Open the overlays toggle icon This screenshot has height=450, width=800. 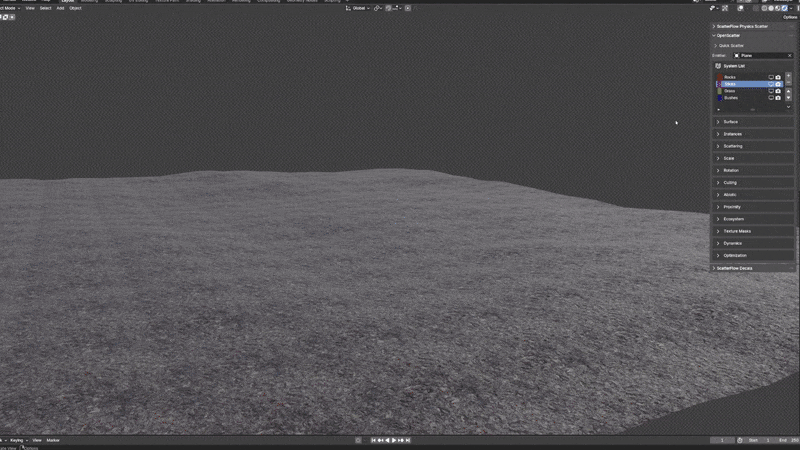(x=741, y=8)
